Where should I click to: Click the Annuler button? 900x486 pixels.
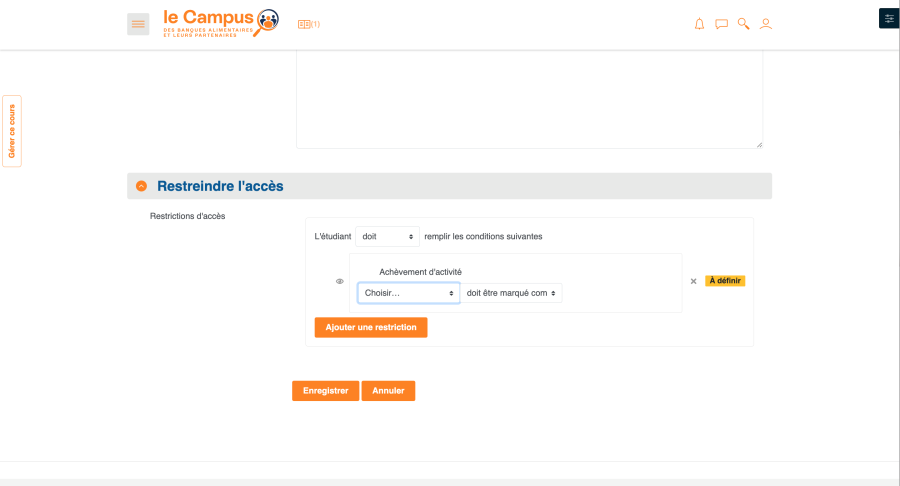388,391
